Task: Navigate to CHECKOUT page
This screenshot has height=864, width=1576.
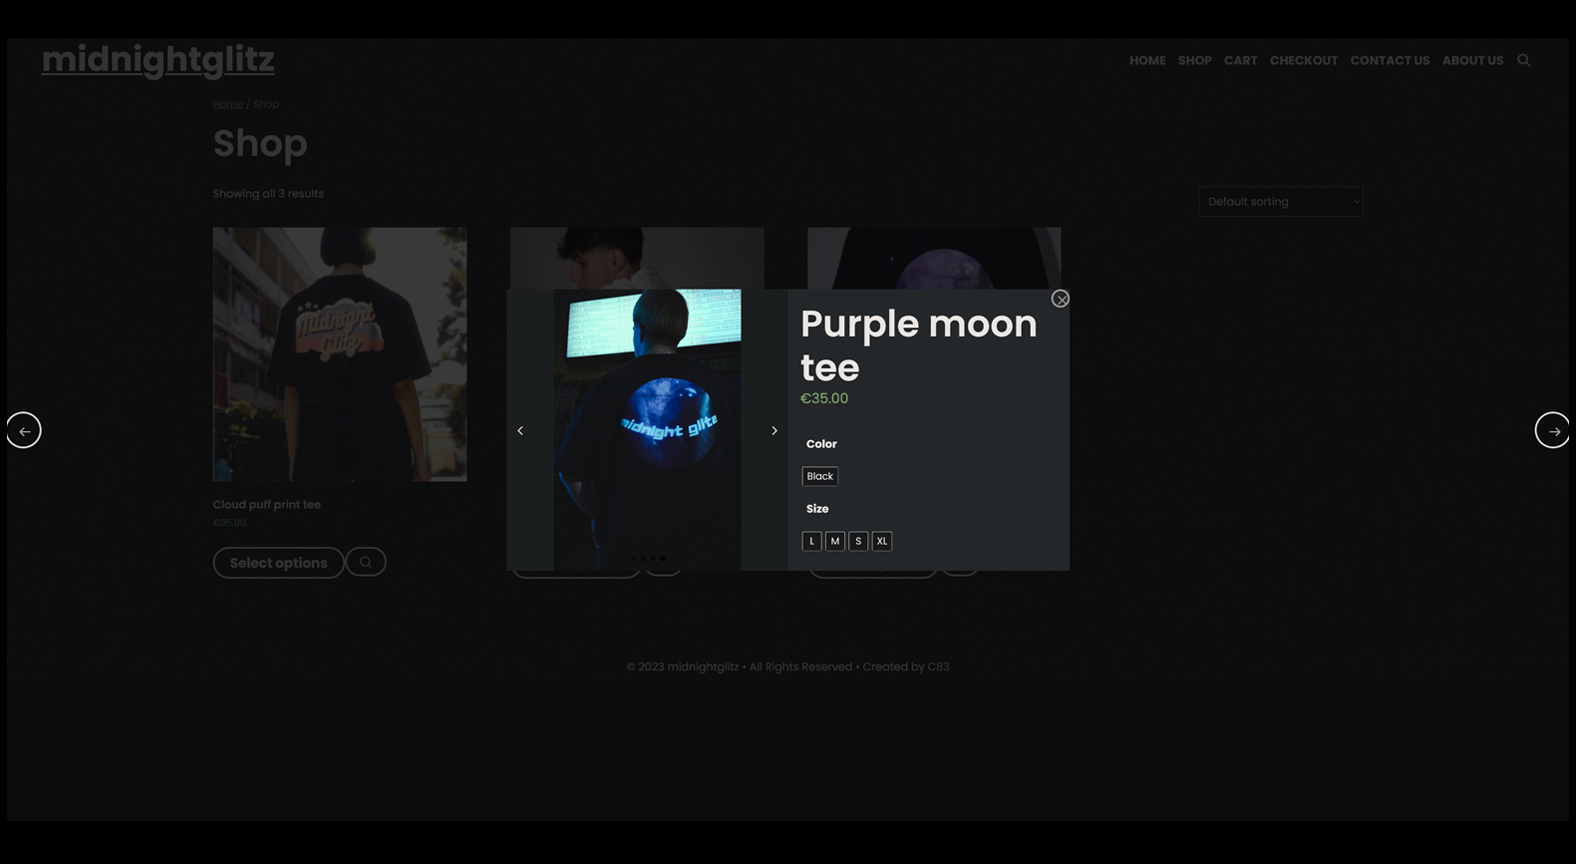Action: tap(1303, 61)
